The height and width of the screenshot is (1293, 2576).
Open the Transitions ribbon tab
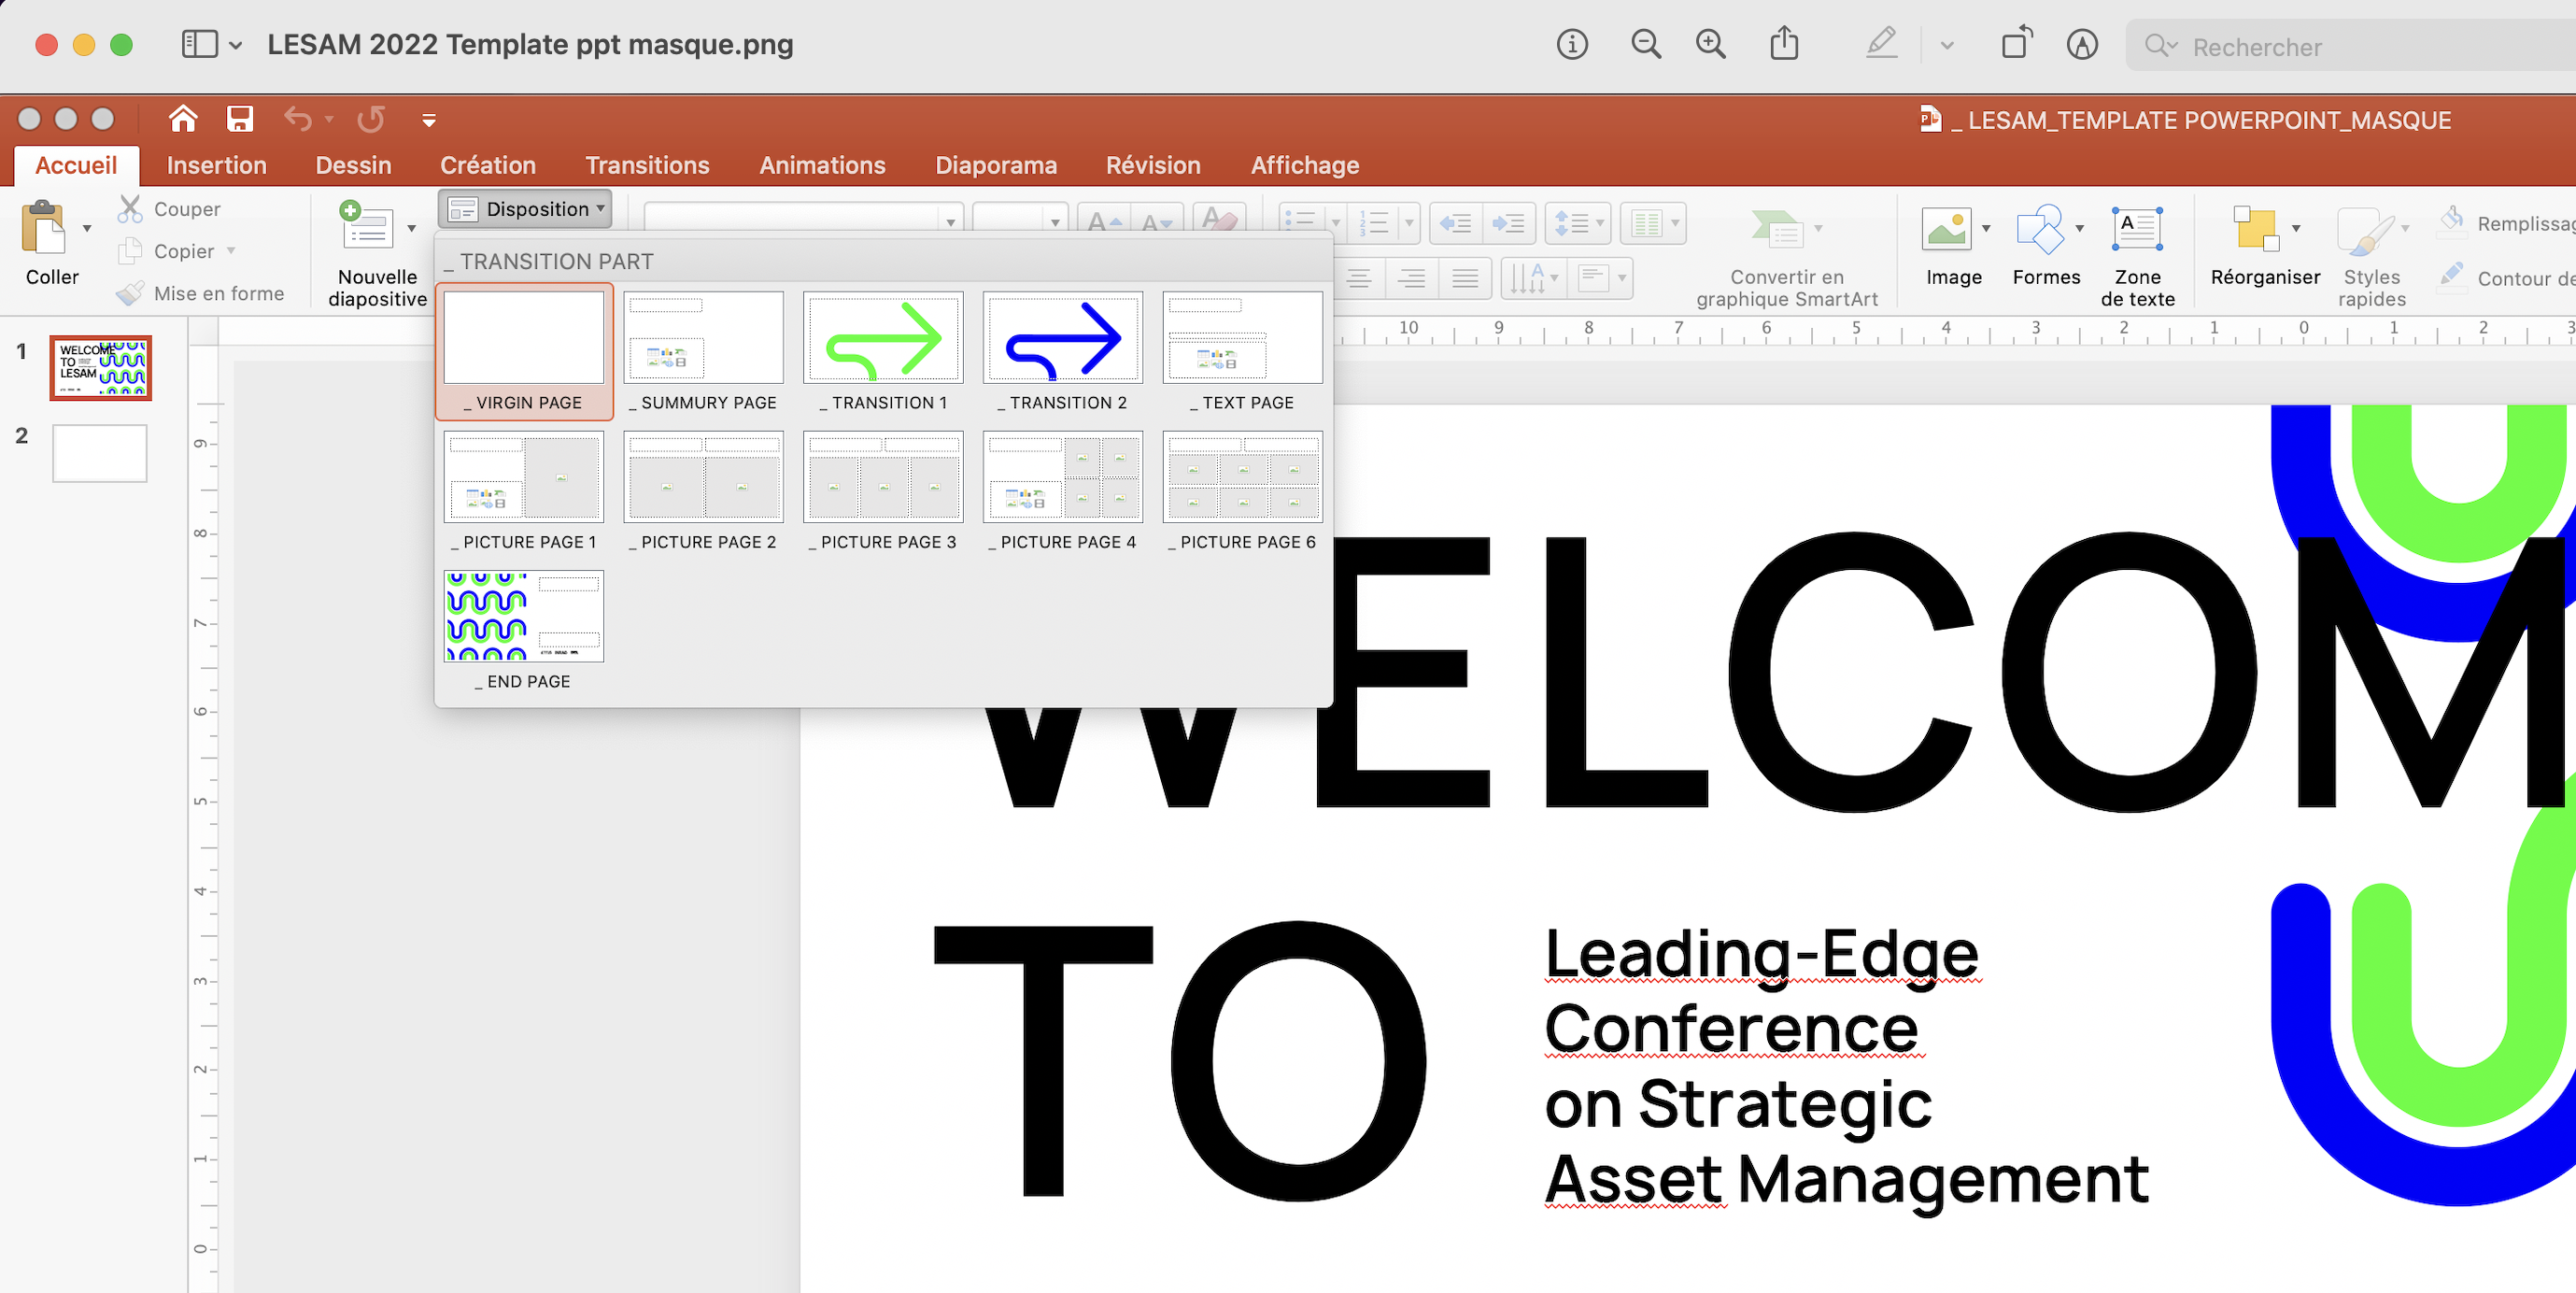pyautogui.click(x=647, y=165)
